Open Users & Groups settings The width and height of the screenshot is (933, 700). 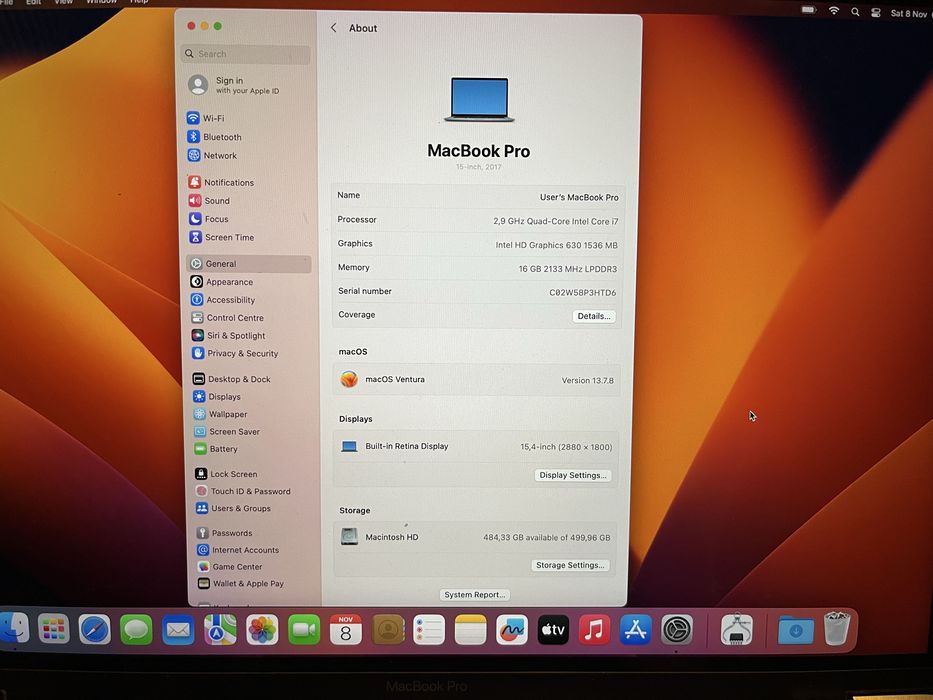[x=233, y=508]
